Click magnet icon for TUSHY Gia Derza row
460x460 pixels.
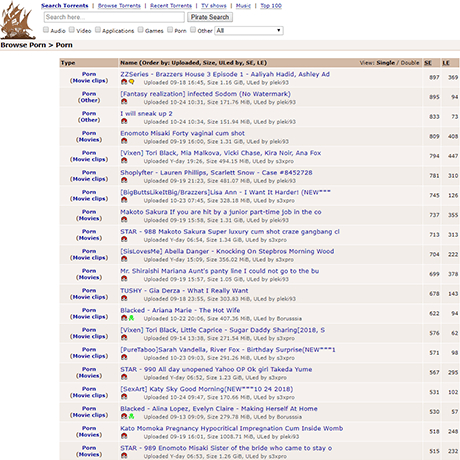[124, 298]
